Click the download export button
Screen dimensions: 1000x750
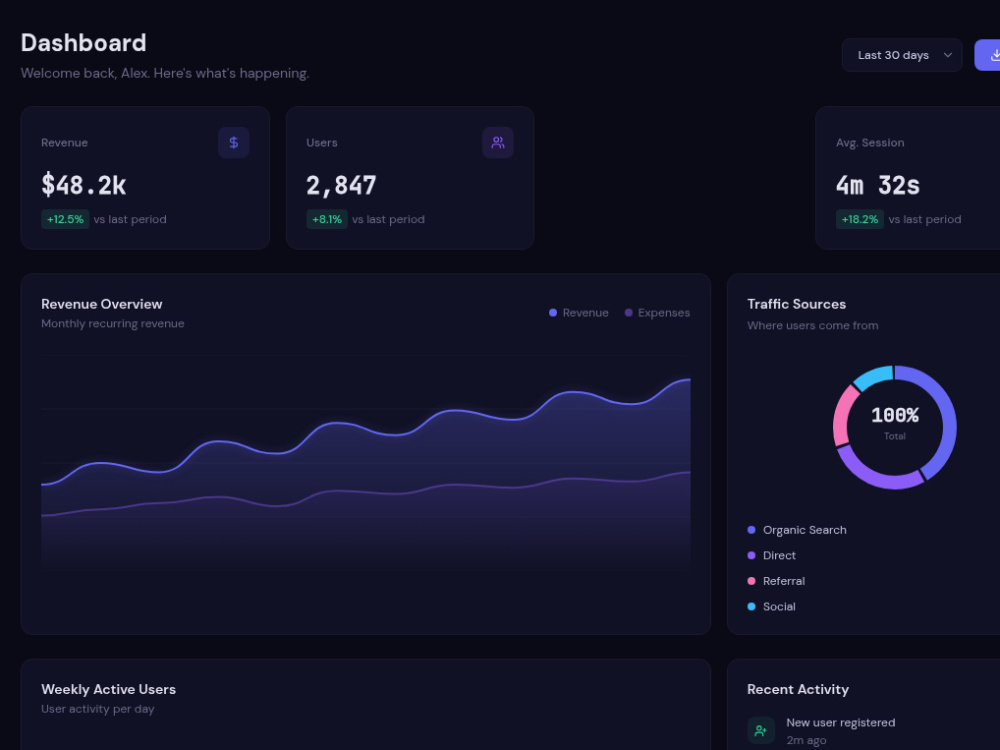[x=989, y=55]
